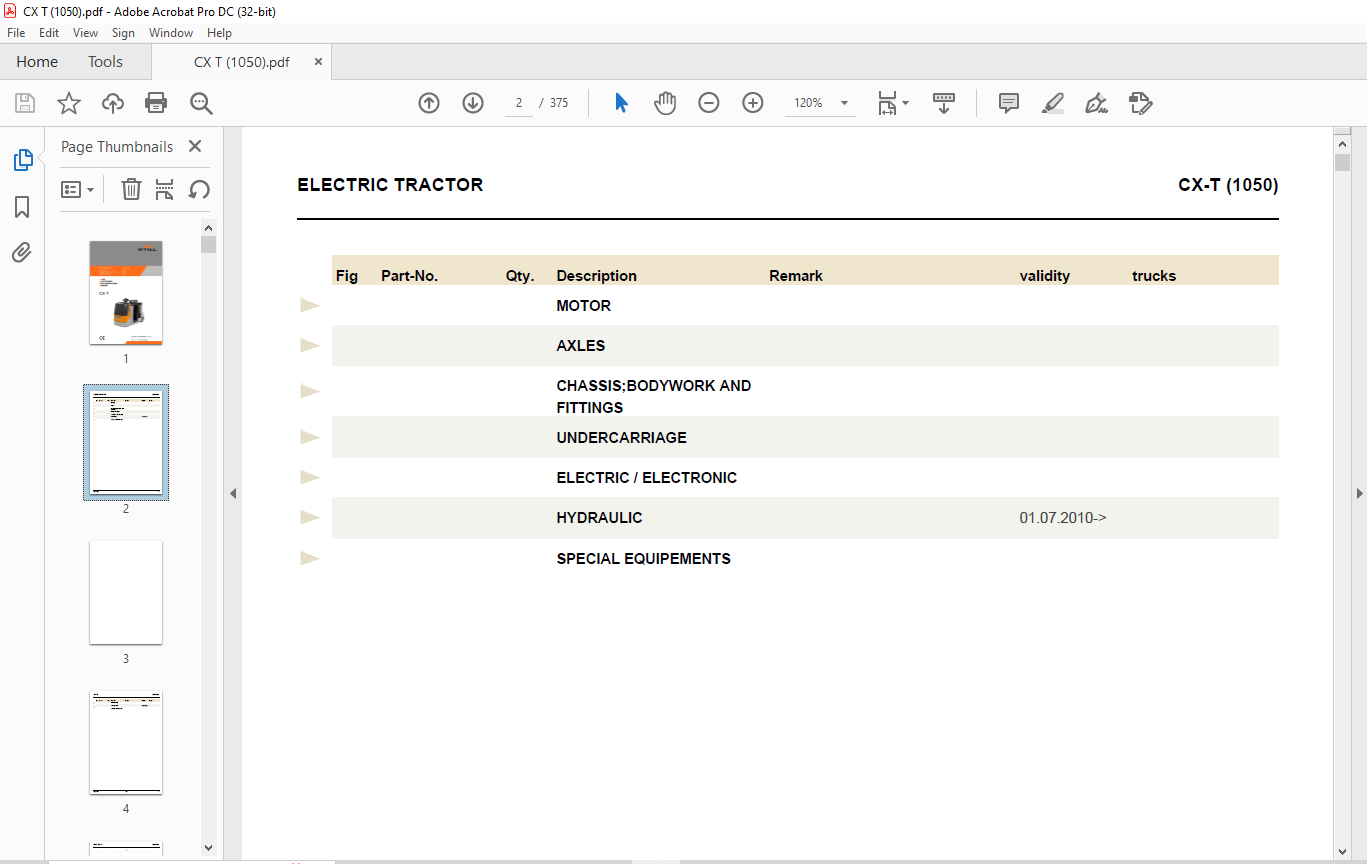The width and height of the screenshot is (1367, 864).
Task: Close the CX T (1050).pdf tab
Action: tap(318, 62)
